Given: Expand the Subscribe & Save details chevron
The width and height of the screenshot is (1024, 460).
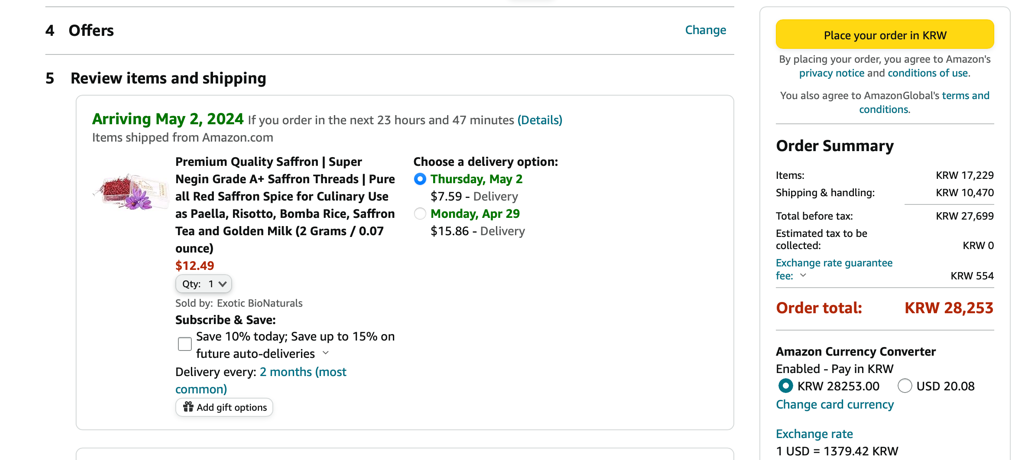Looking at the screenshot, I should 326,354.
